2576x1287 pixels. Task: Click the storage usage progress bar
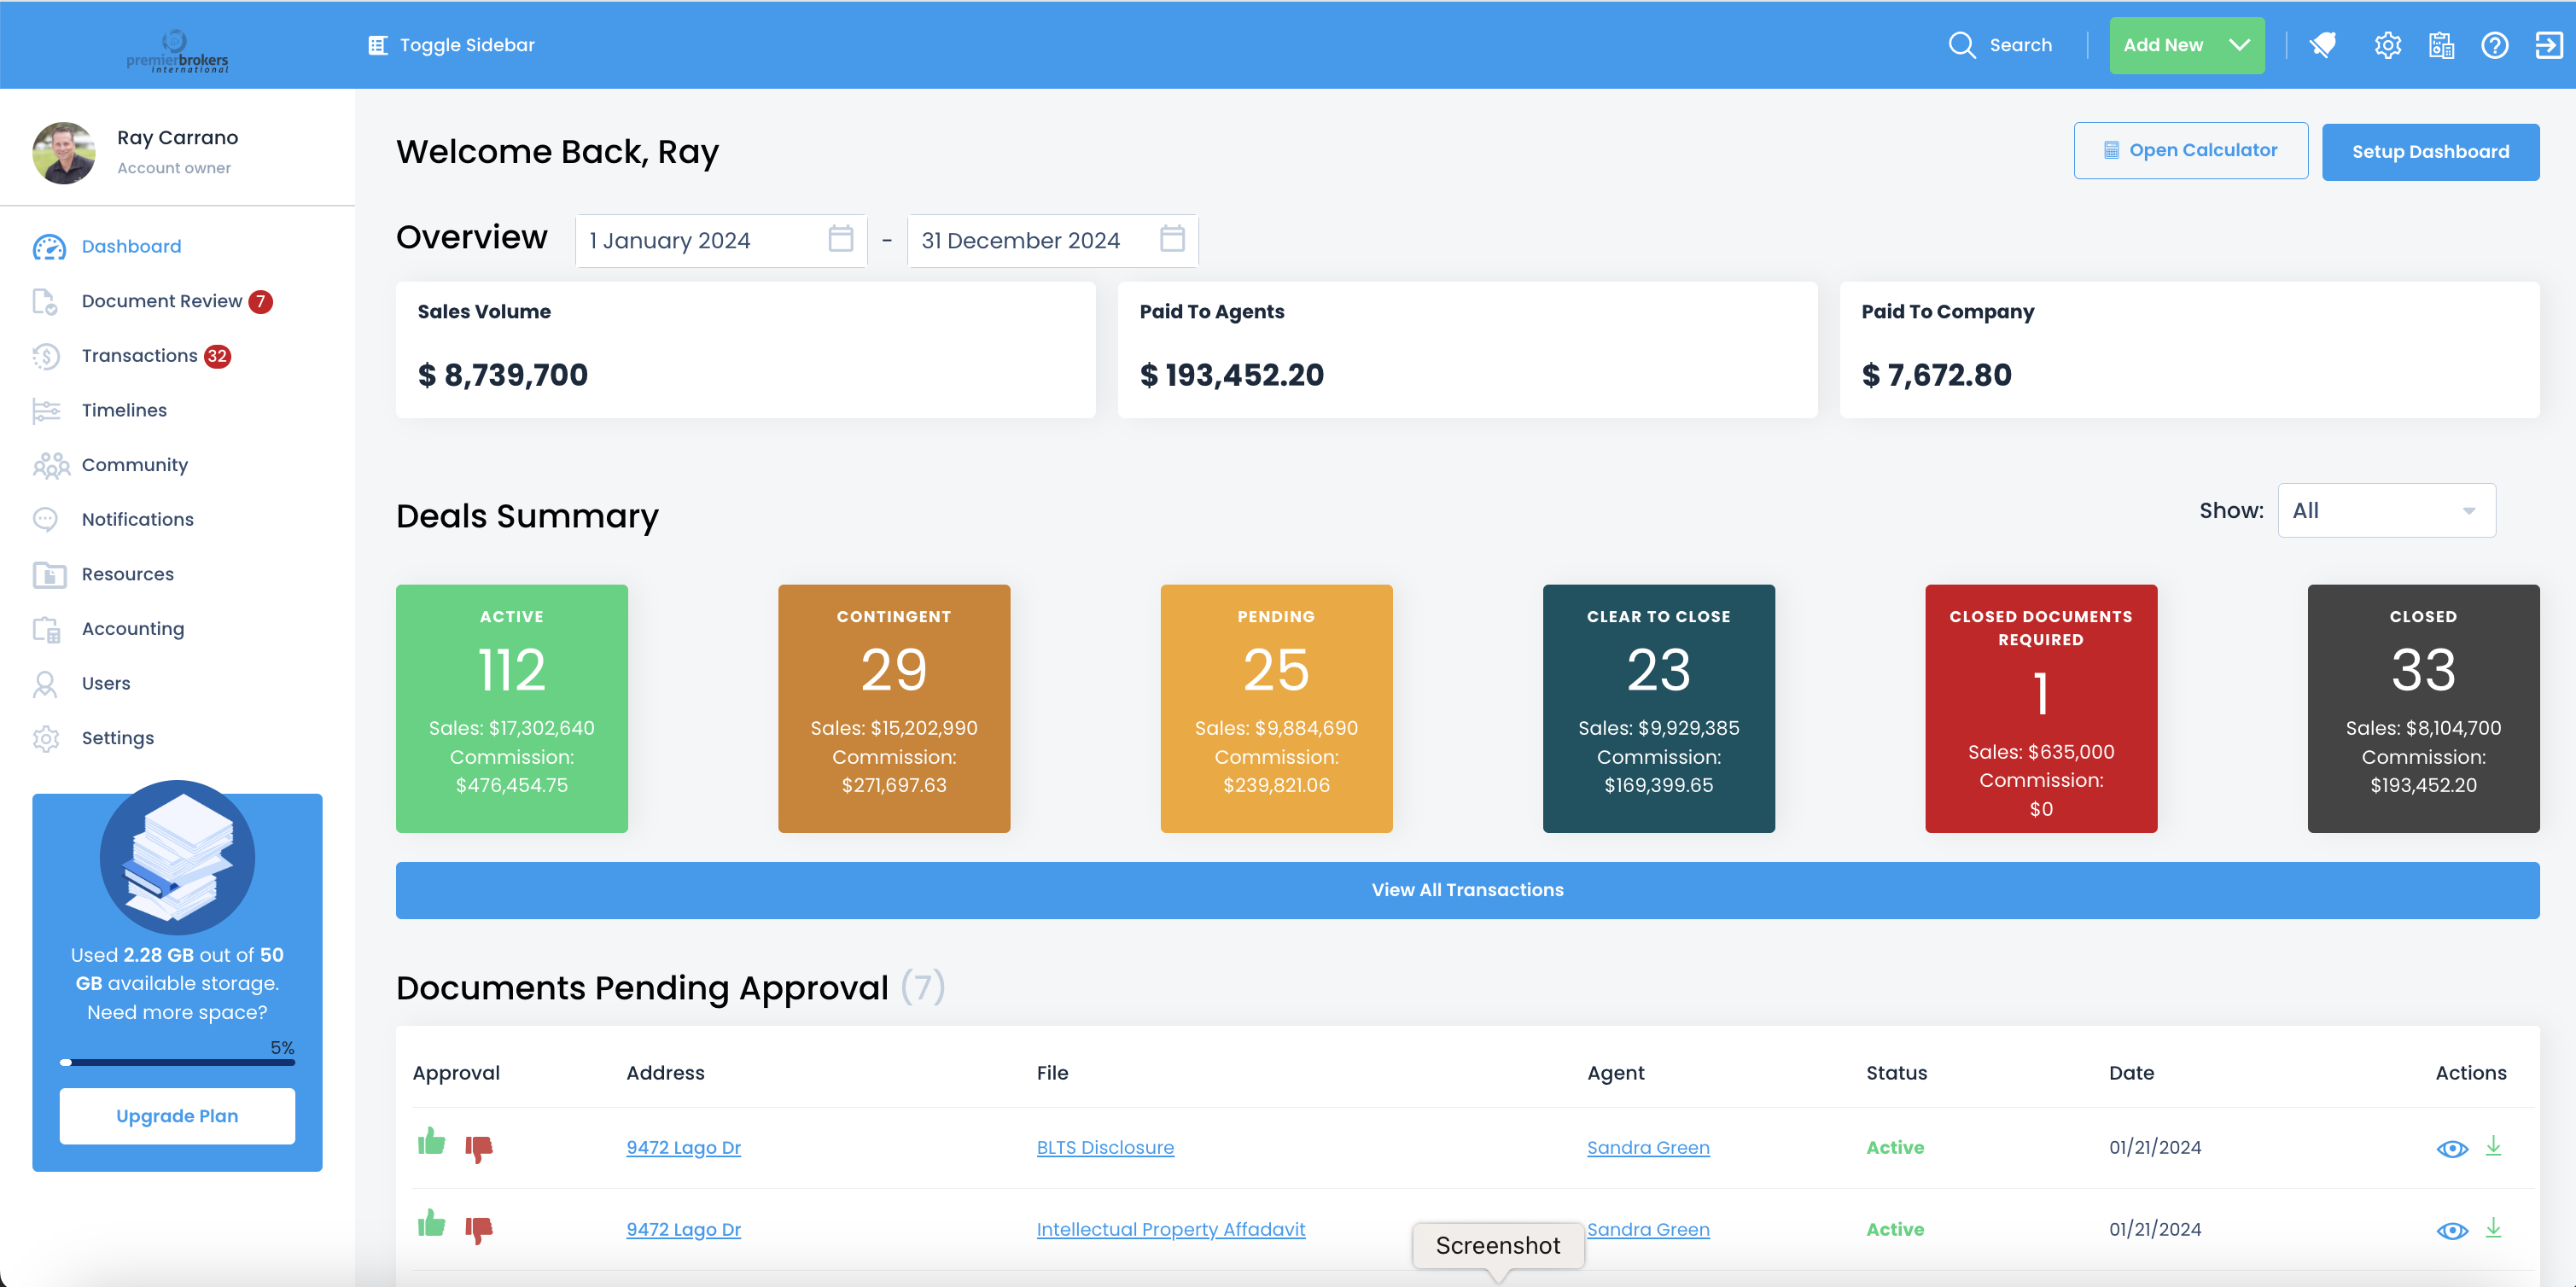[177, 1062]
